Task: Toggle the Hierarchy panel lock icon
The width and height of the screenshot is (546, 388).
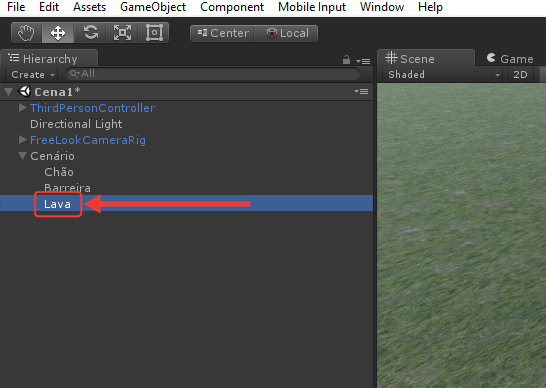Action: (346, 60)
